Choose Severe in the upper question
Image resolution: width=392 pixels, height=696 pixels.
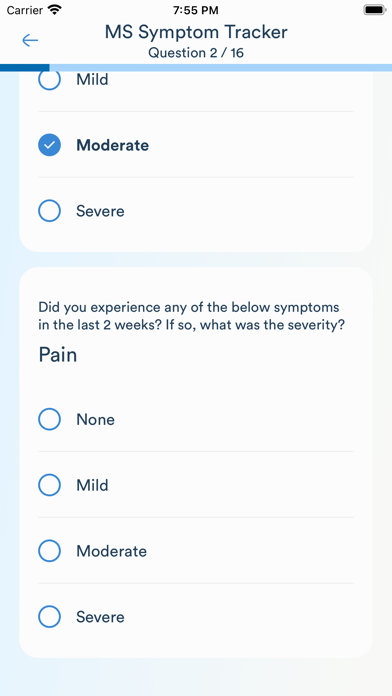pos(196,210)
